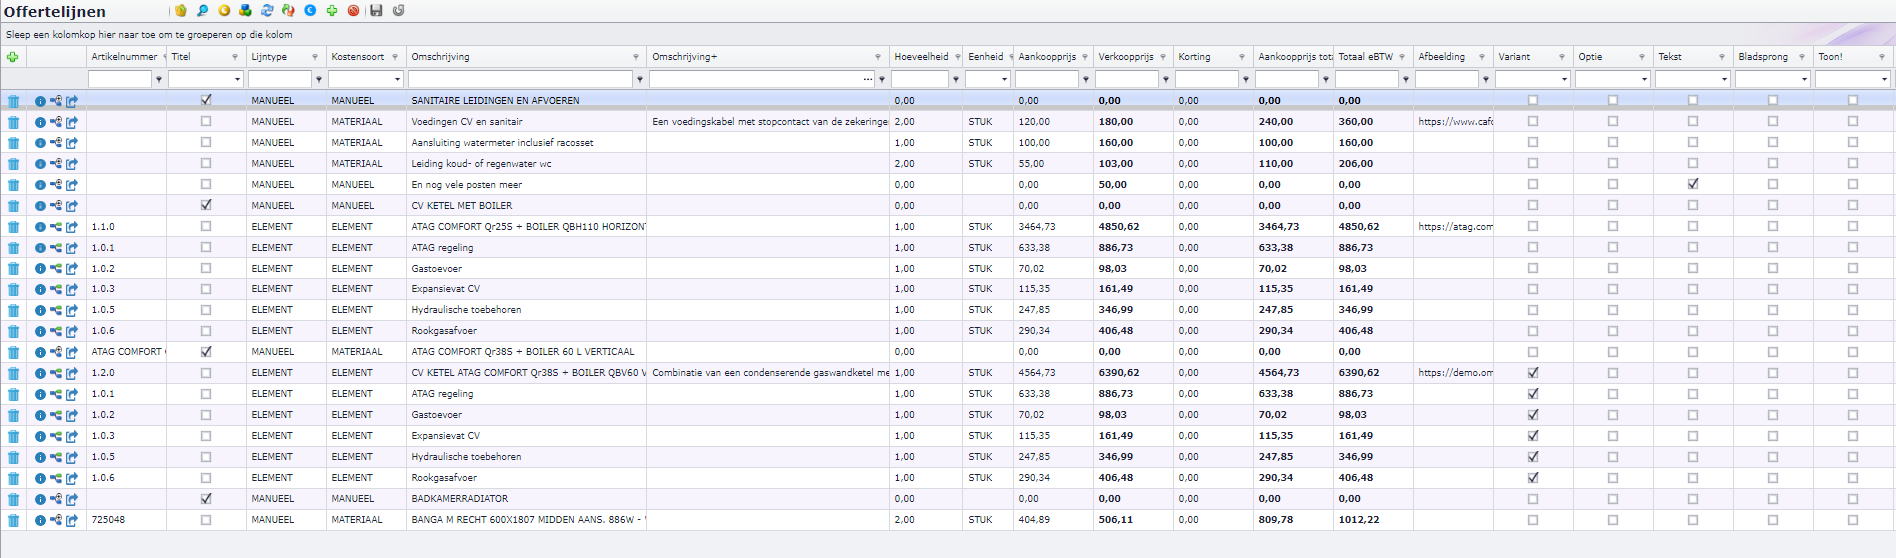Image resolution: width=1896 pixels, height=558 pixels.
Task: Click the green/red swap arrows toolbar icon
Action: pos(288,10)
